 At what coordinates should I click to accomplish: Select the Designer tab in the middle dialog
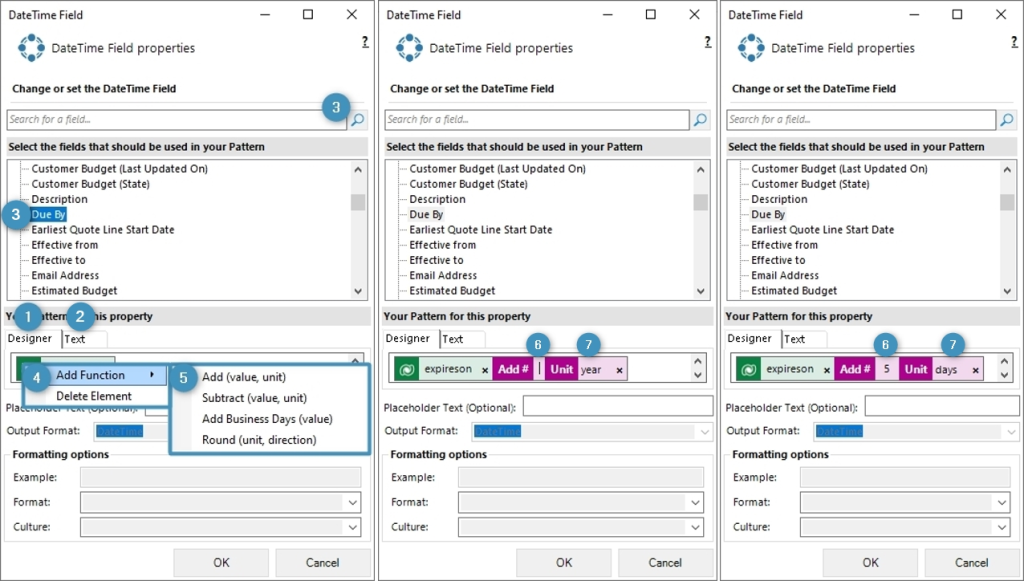point(408,338)
